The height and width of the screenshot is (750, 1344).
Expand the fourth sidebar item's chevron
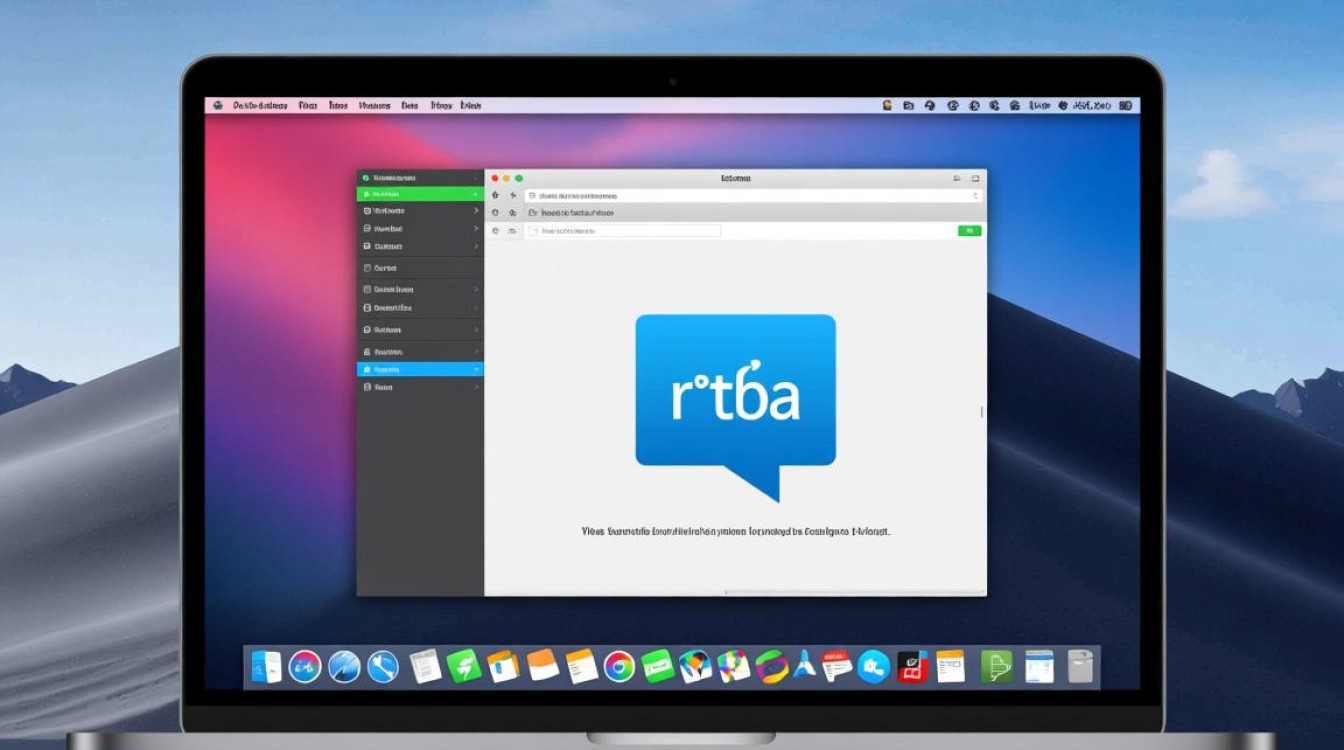[x=476, y=229]
